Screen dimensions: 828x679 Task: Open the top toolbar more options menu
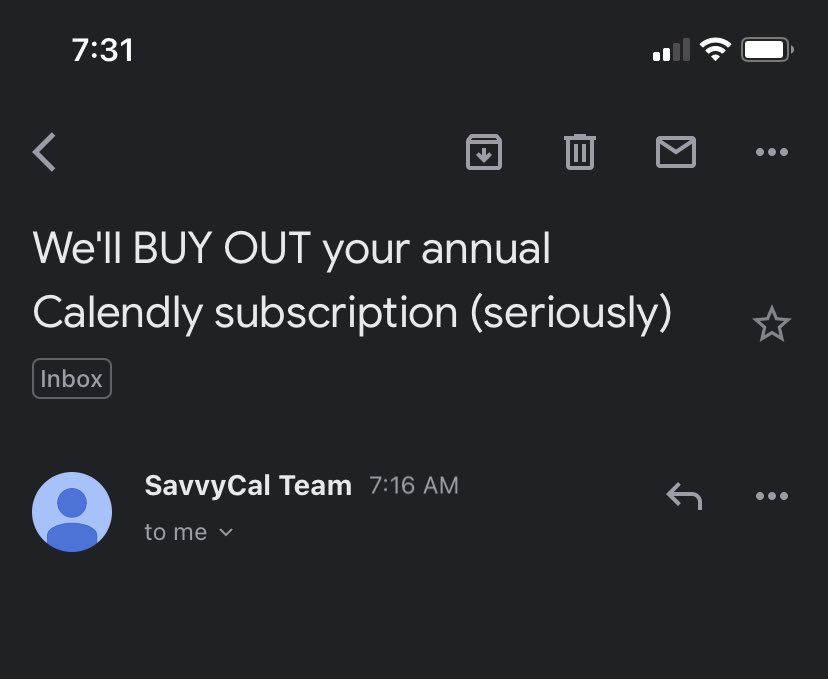click(x=772, y=153)
